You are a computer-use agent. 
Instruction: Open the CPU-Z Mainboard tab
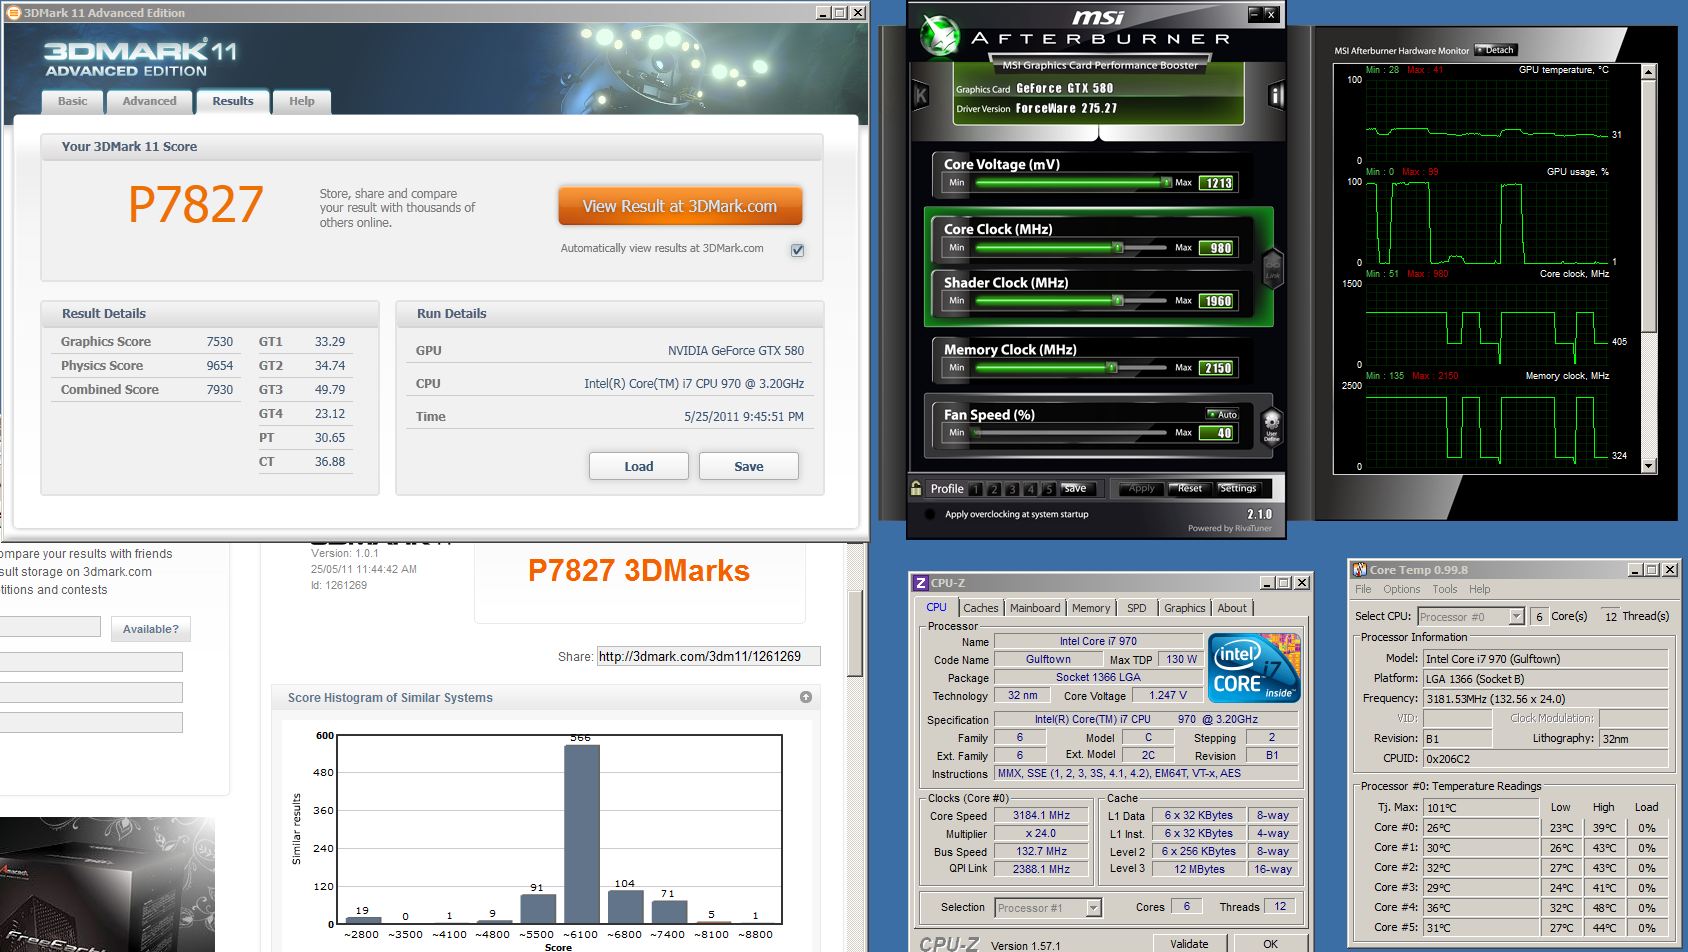[x=1035, y=608]
